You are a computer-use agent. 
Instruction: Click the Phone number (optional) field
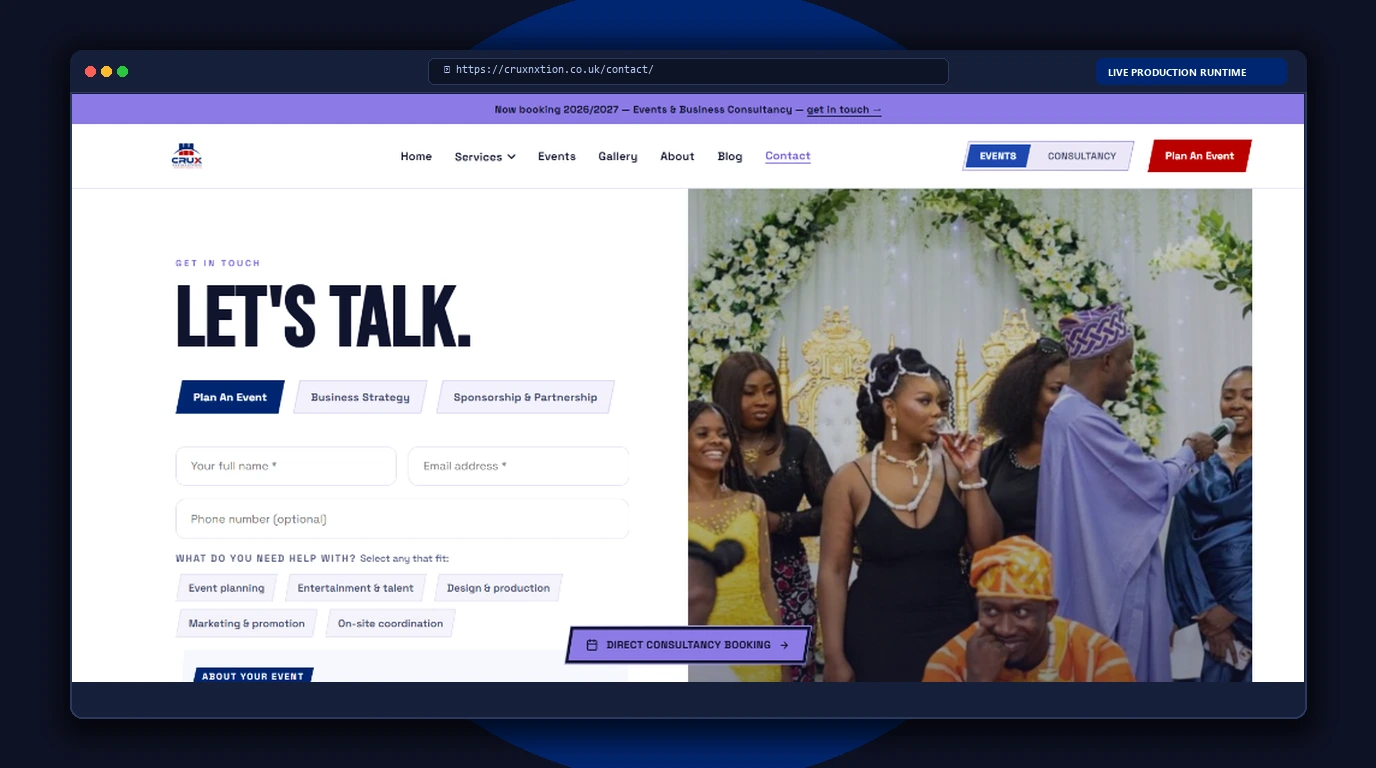coord(402,519)
